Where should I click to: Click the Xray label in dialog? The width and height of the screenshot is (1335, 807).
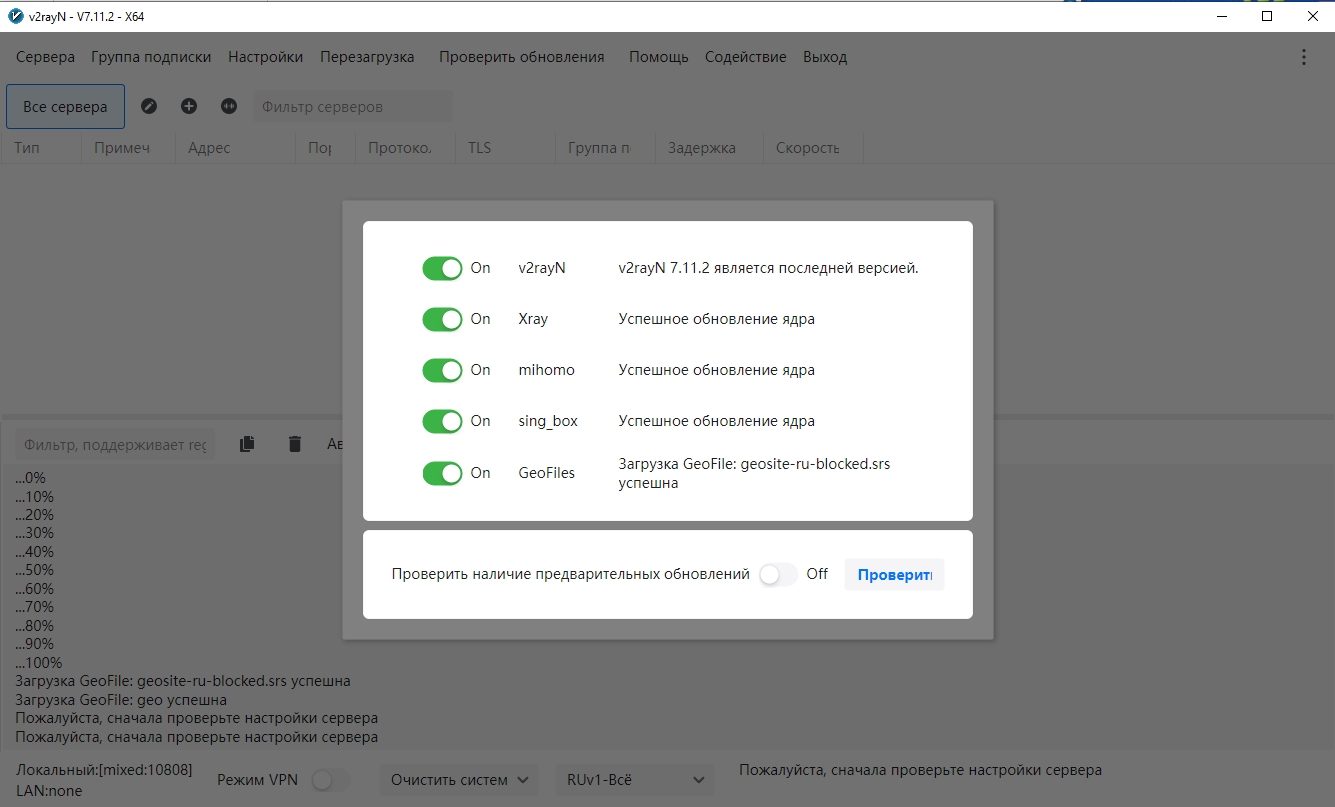tap(533, 319)
